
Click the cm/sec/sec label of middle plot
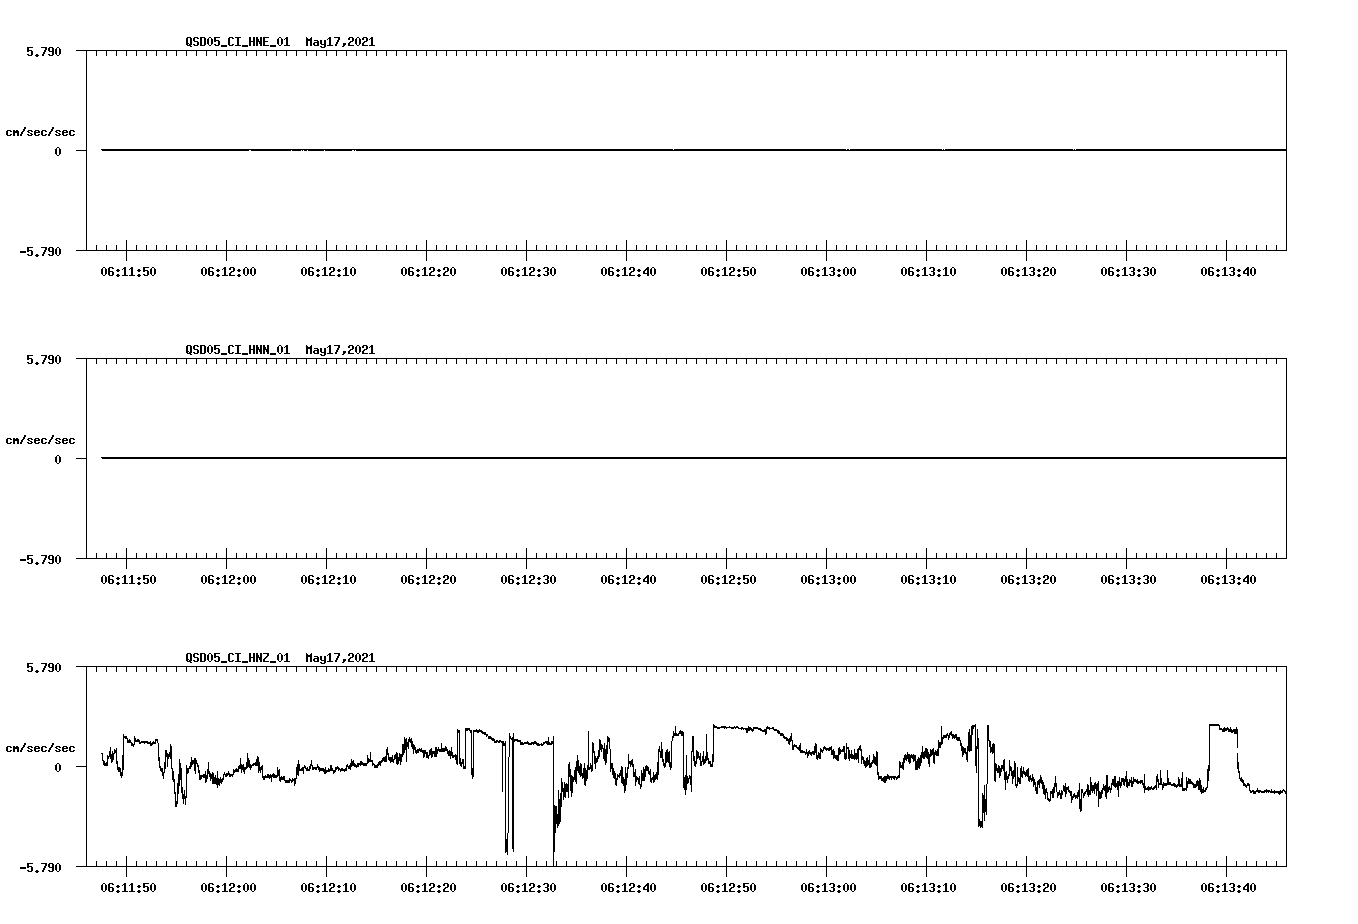41,439
